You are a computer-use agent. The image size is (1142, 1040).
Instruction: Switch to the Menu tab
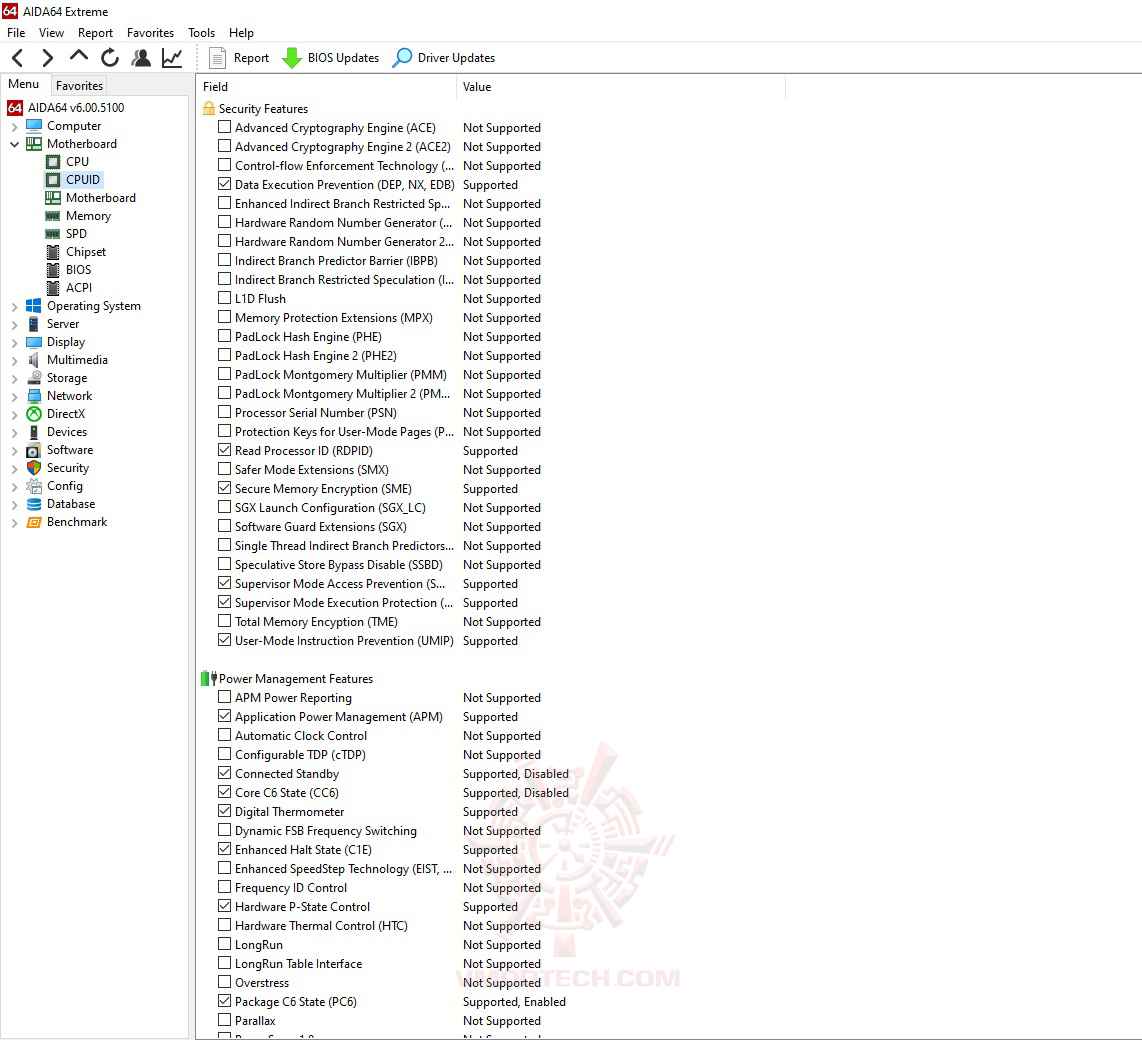(24, 84)
